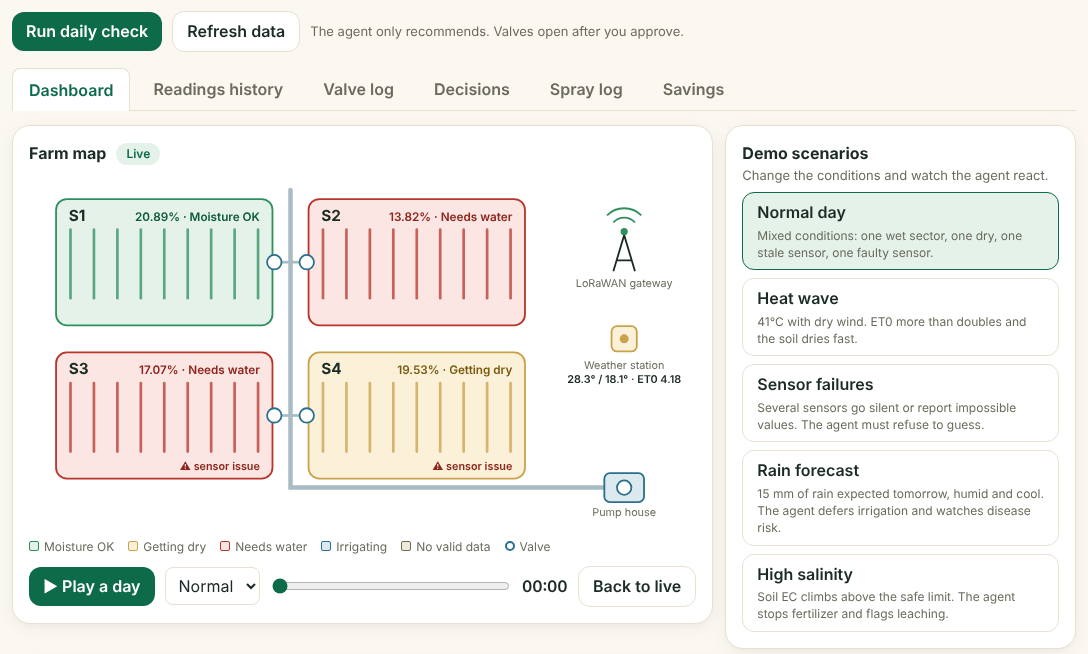The image size is (1088, 654).
Task: Click the S2 sector valve circle
Action: (x=307, y=262)
